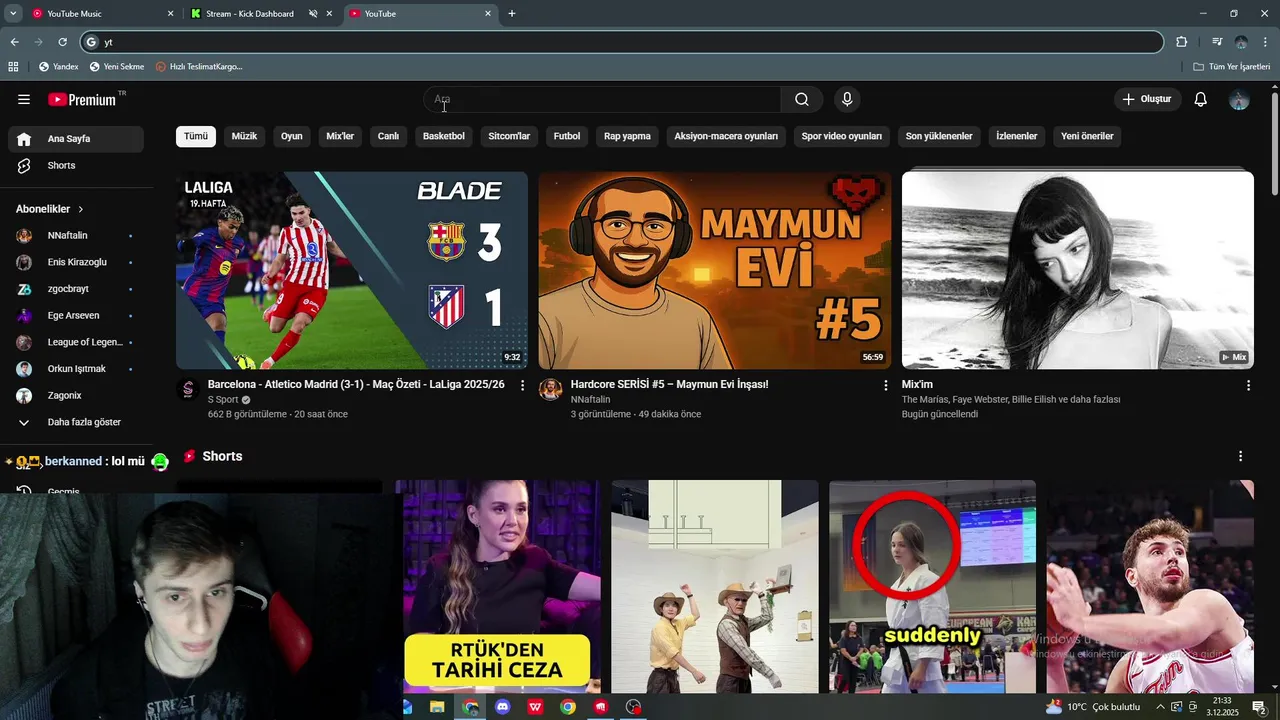
Task: Select the Sitcom'lar filter chip
Action: tap(509, 136)
